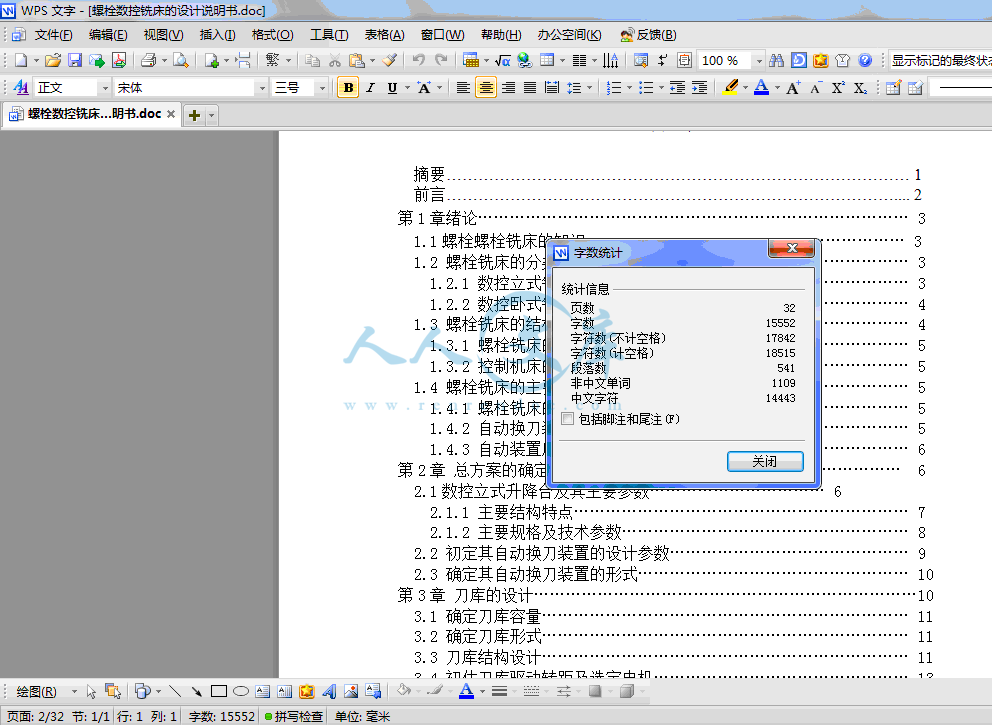Viewport: 992px width, 725px height.
Task: Open the 插入 menu
Action: pyautogui.click(x=217, y=35)
